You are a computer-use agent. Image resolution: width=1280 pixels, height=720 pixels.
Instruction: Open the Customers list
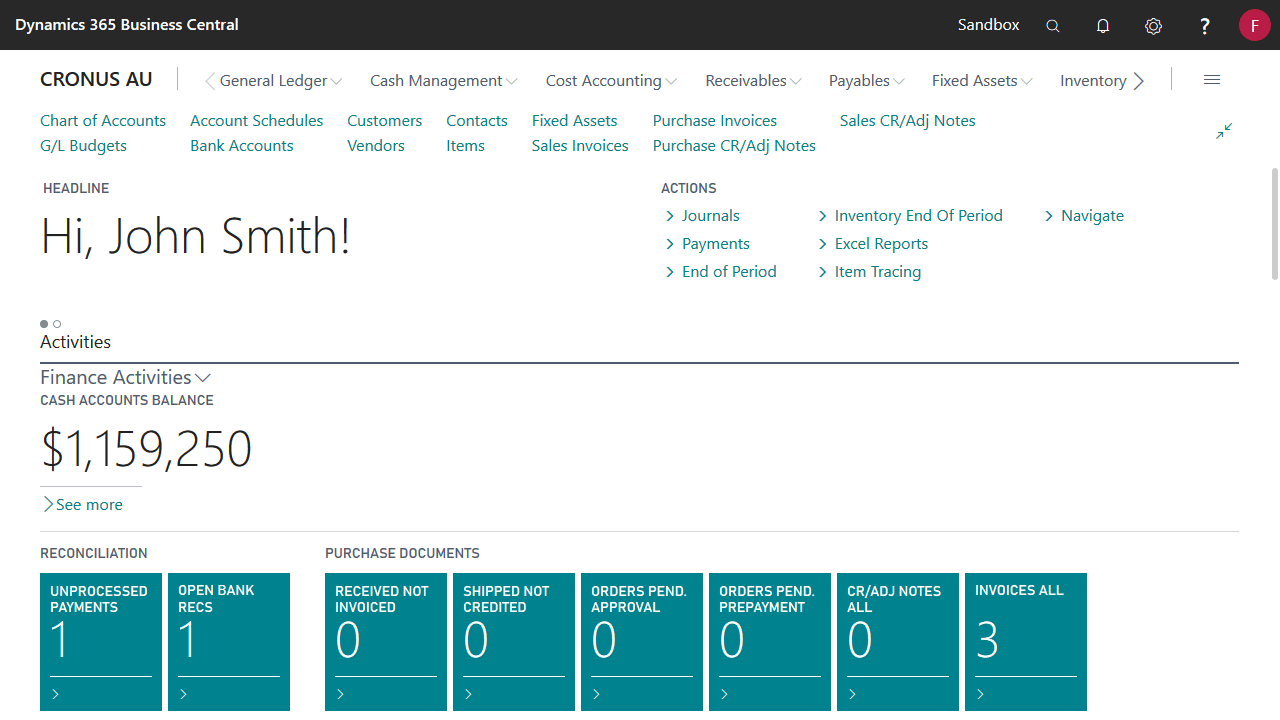coord(384,121)
